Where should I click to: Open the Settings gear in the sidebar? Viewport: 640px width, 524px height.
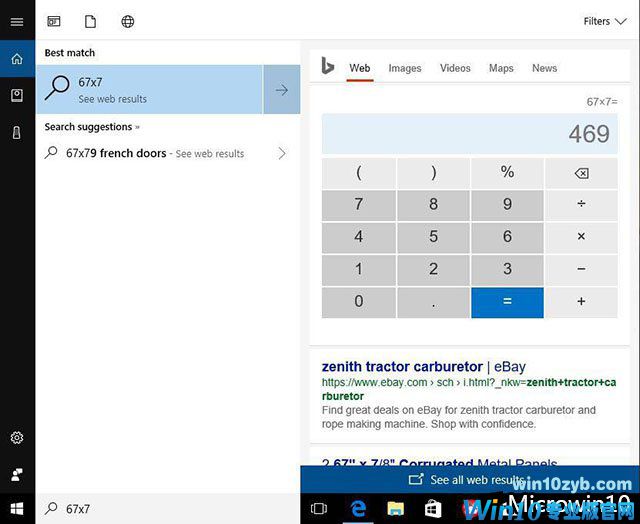click(x=17, y=438)
